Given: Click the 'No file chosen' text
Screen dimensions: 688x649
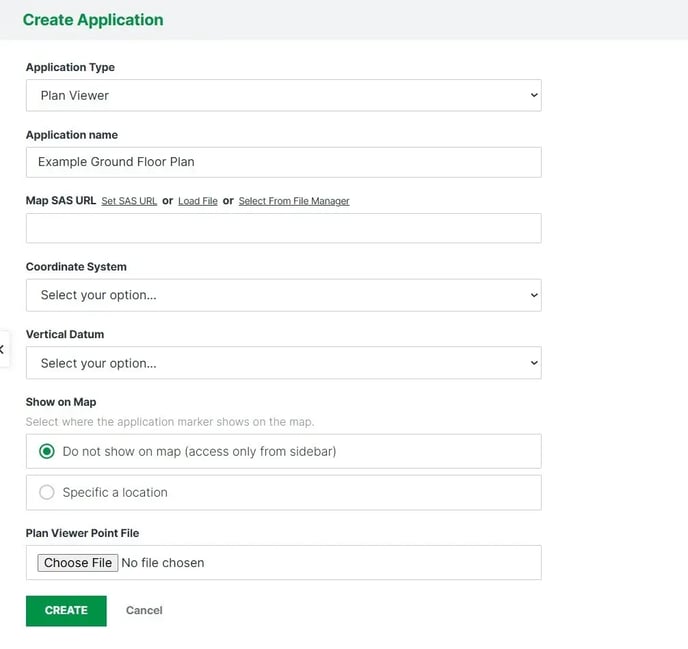Looking at the screenshot, I should (163, 563).
